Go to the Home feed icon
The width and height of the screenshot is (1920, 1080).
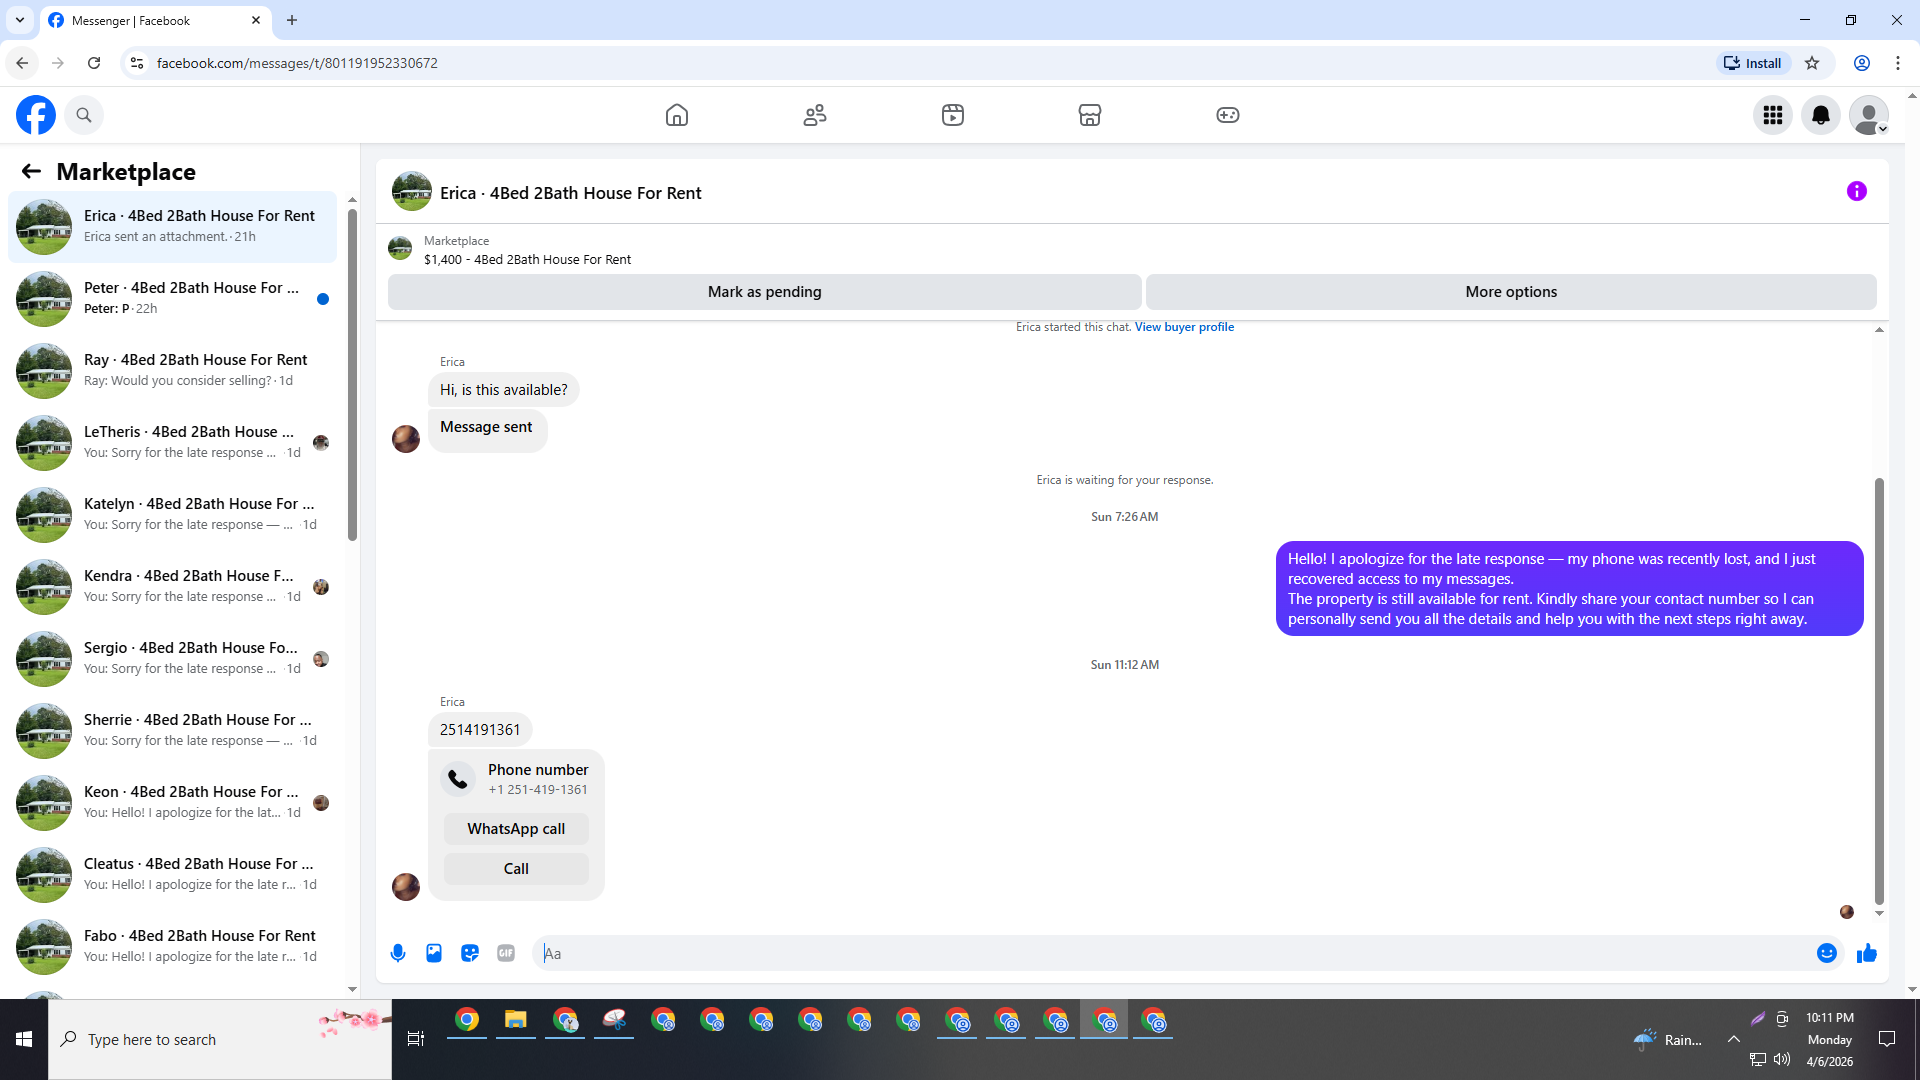pos(677,115)
